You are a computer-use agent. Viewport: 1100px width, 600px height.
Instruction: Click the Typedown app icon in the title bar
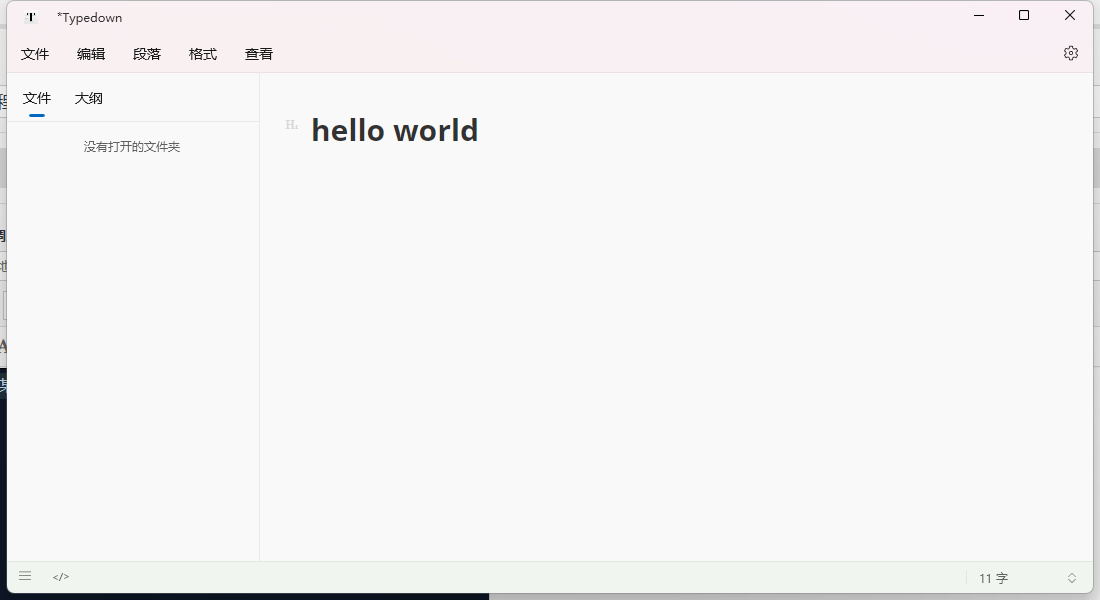pyautogui.click(x=30, y=16)
